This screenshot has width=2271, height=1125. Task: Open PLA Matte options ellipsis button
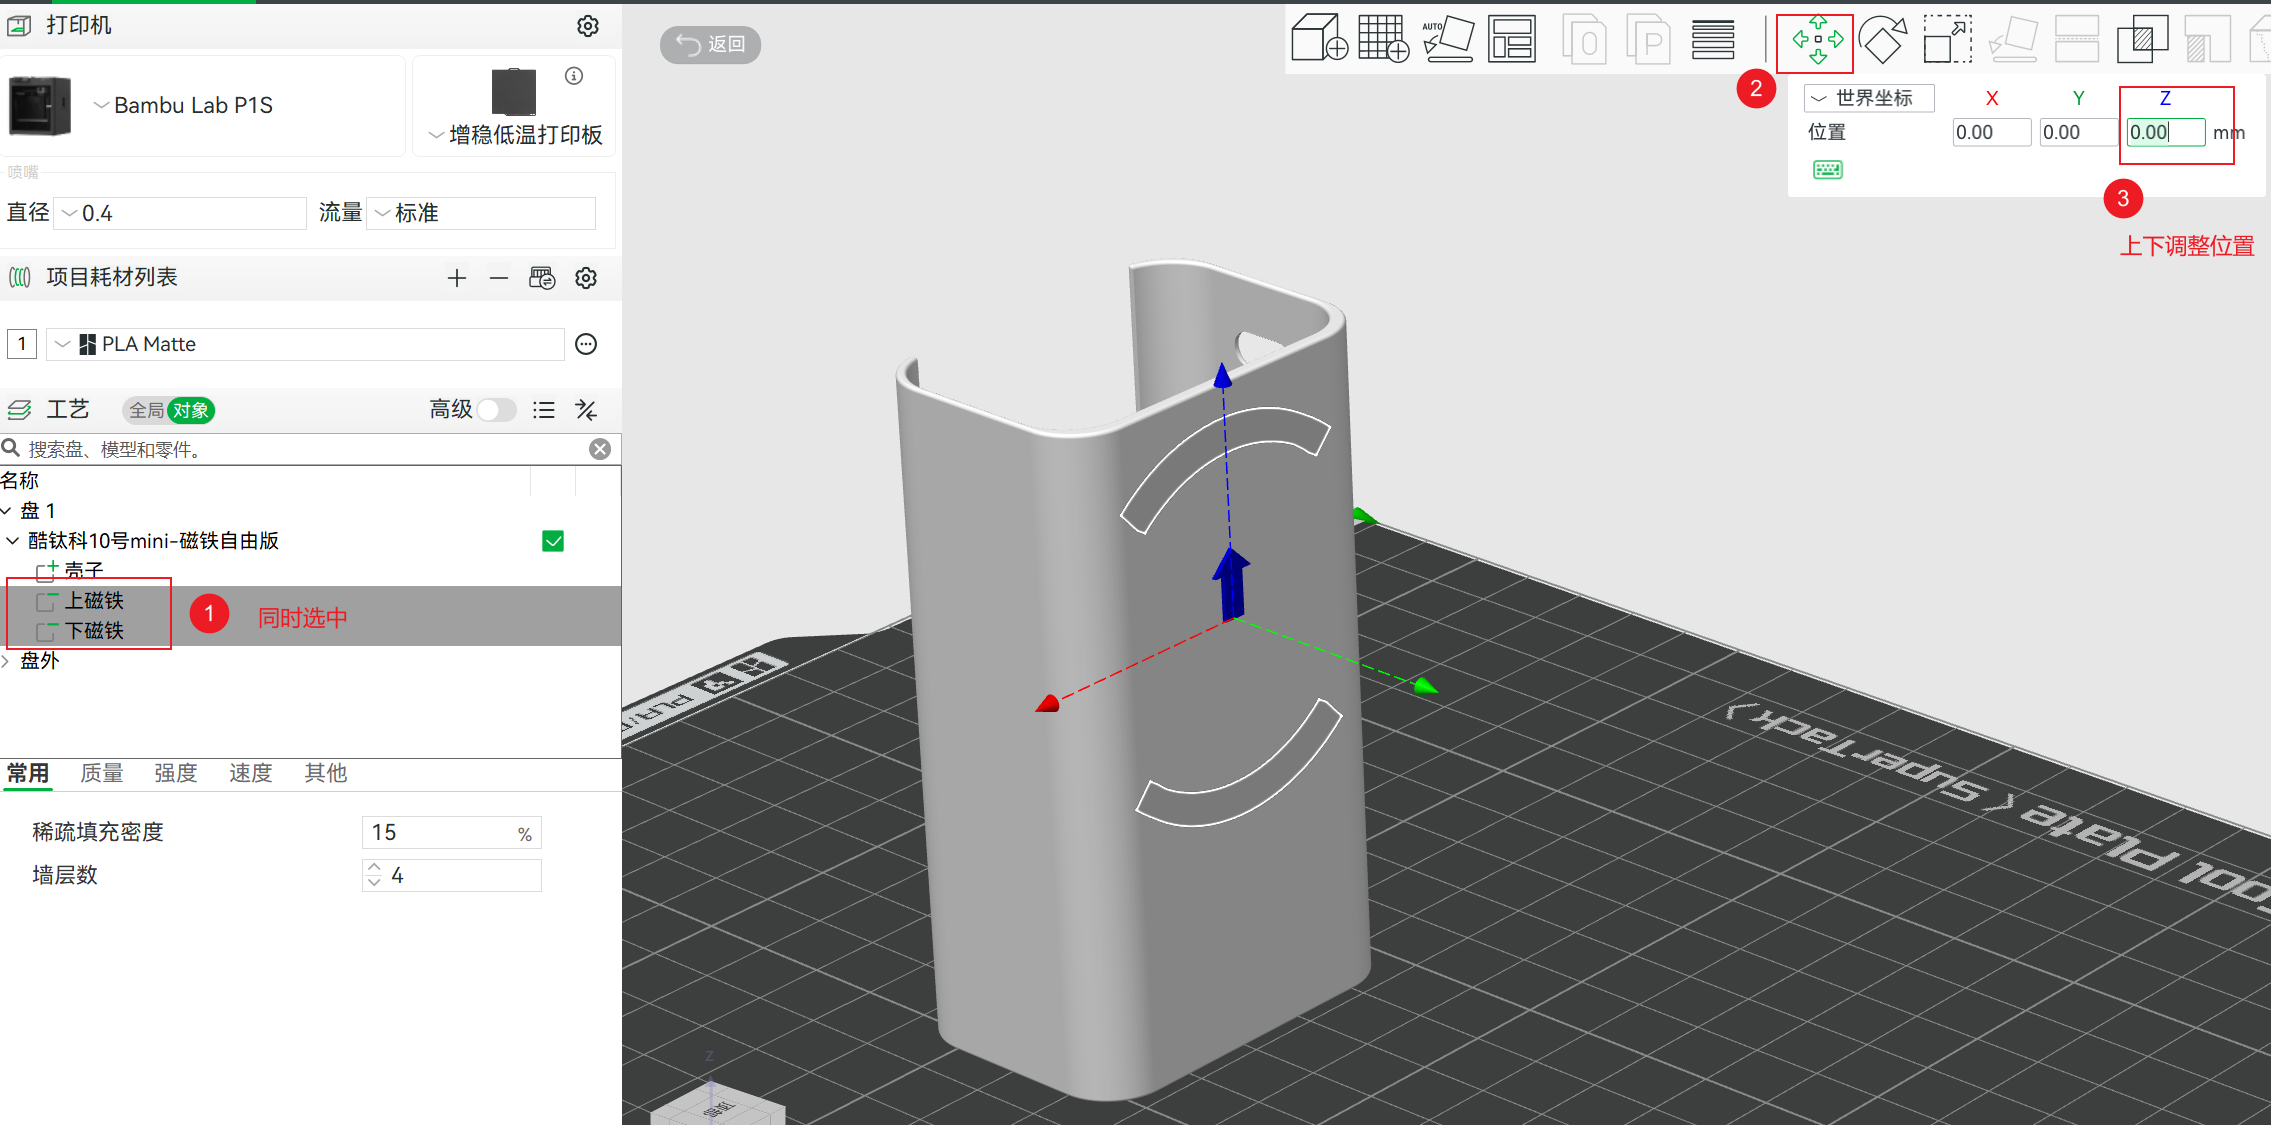tap(586, 344)
